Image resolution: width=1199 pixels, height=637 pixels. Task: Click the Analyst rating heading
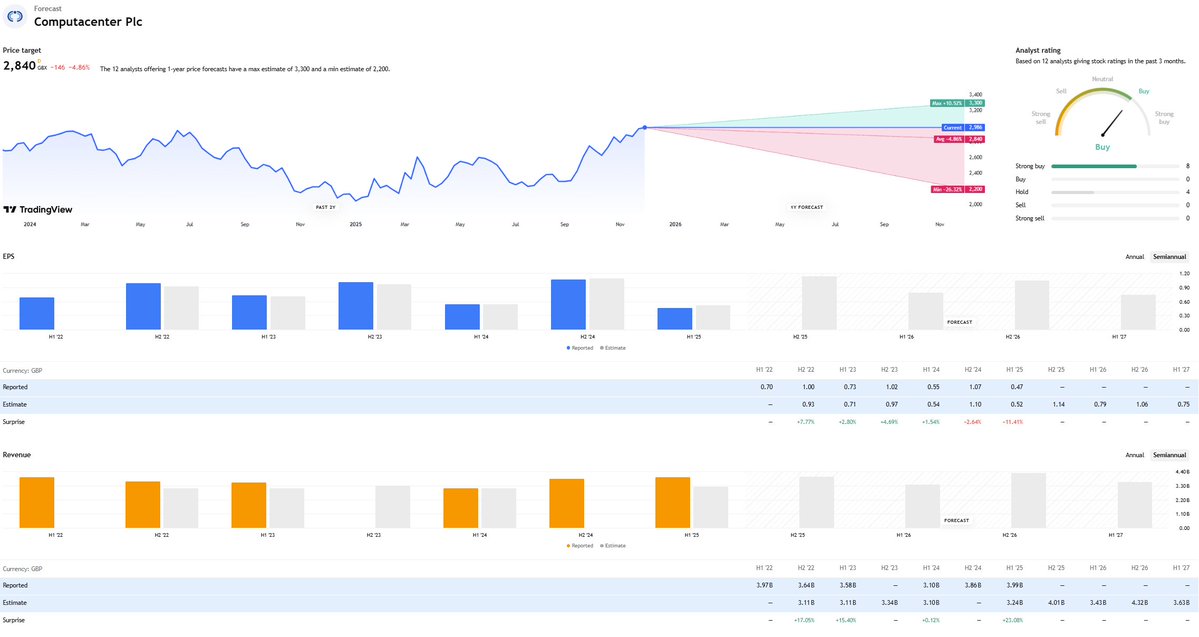pyautogui.click(x=1038, y=50)
